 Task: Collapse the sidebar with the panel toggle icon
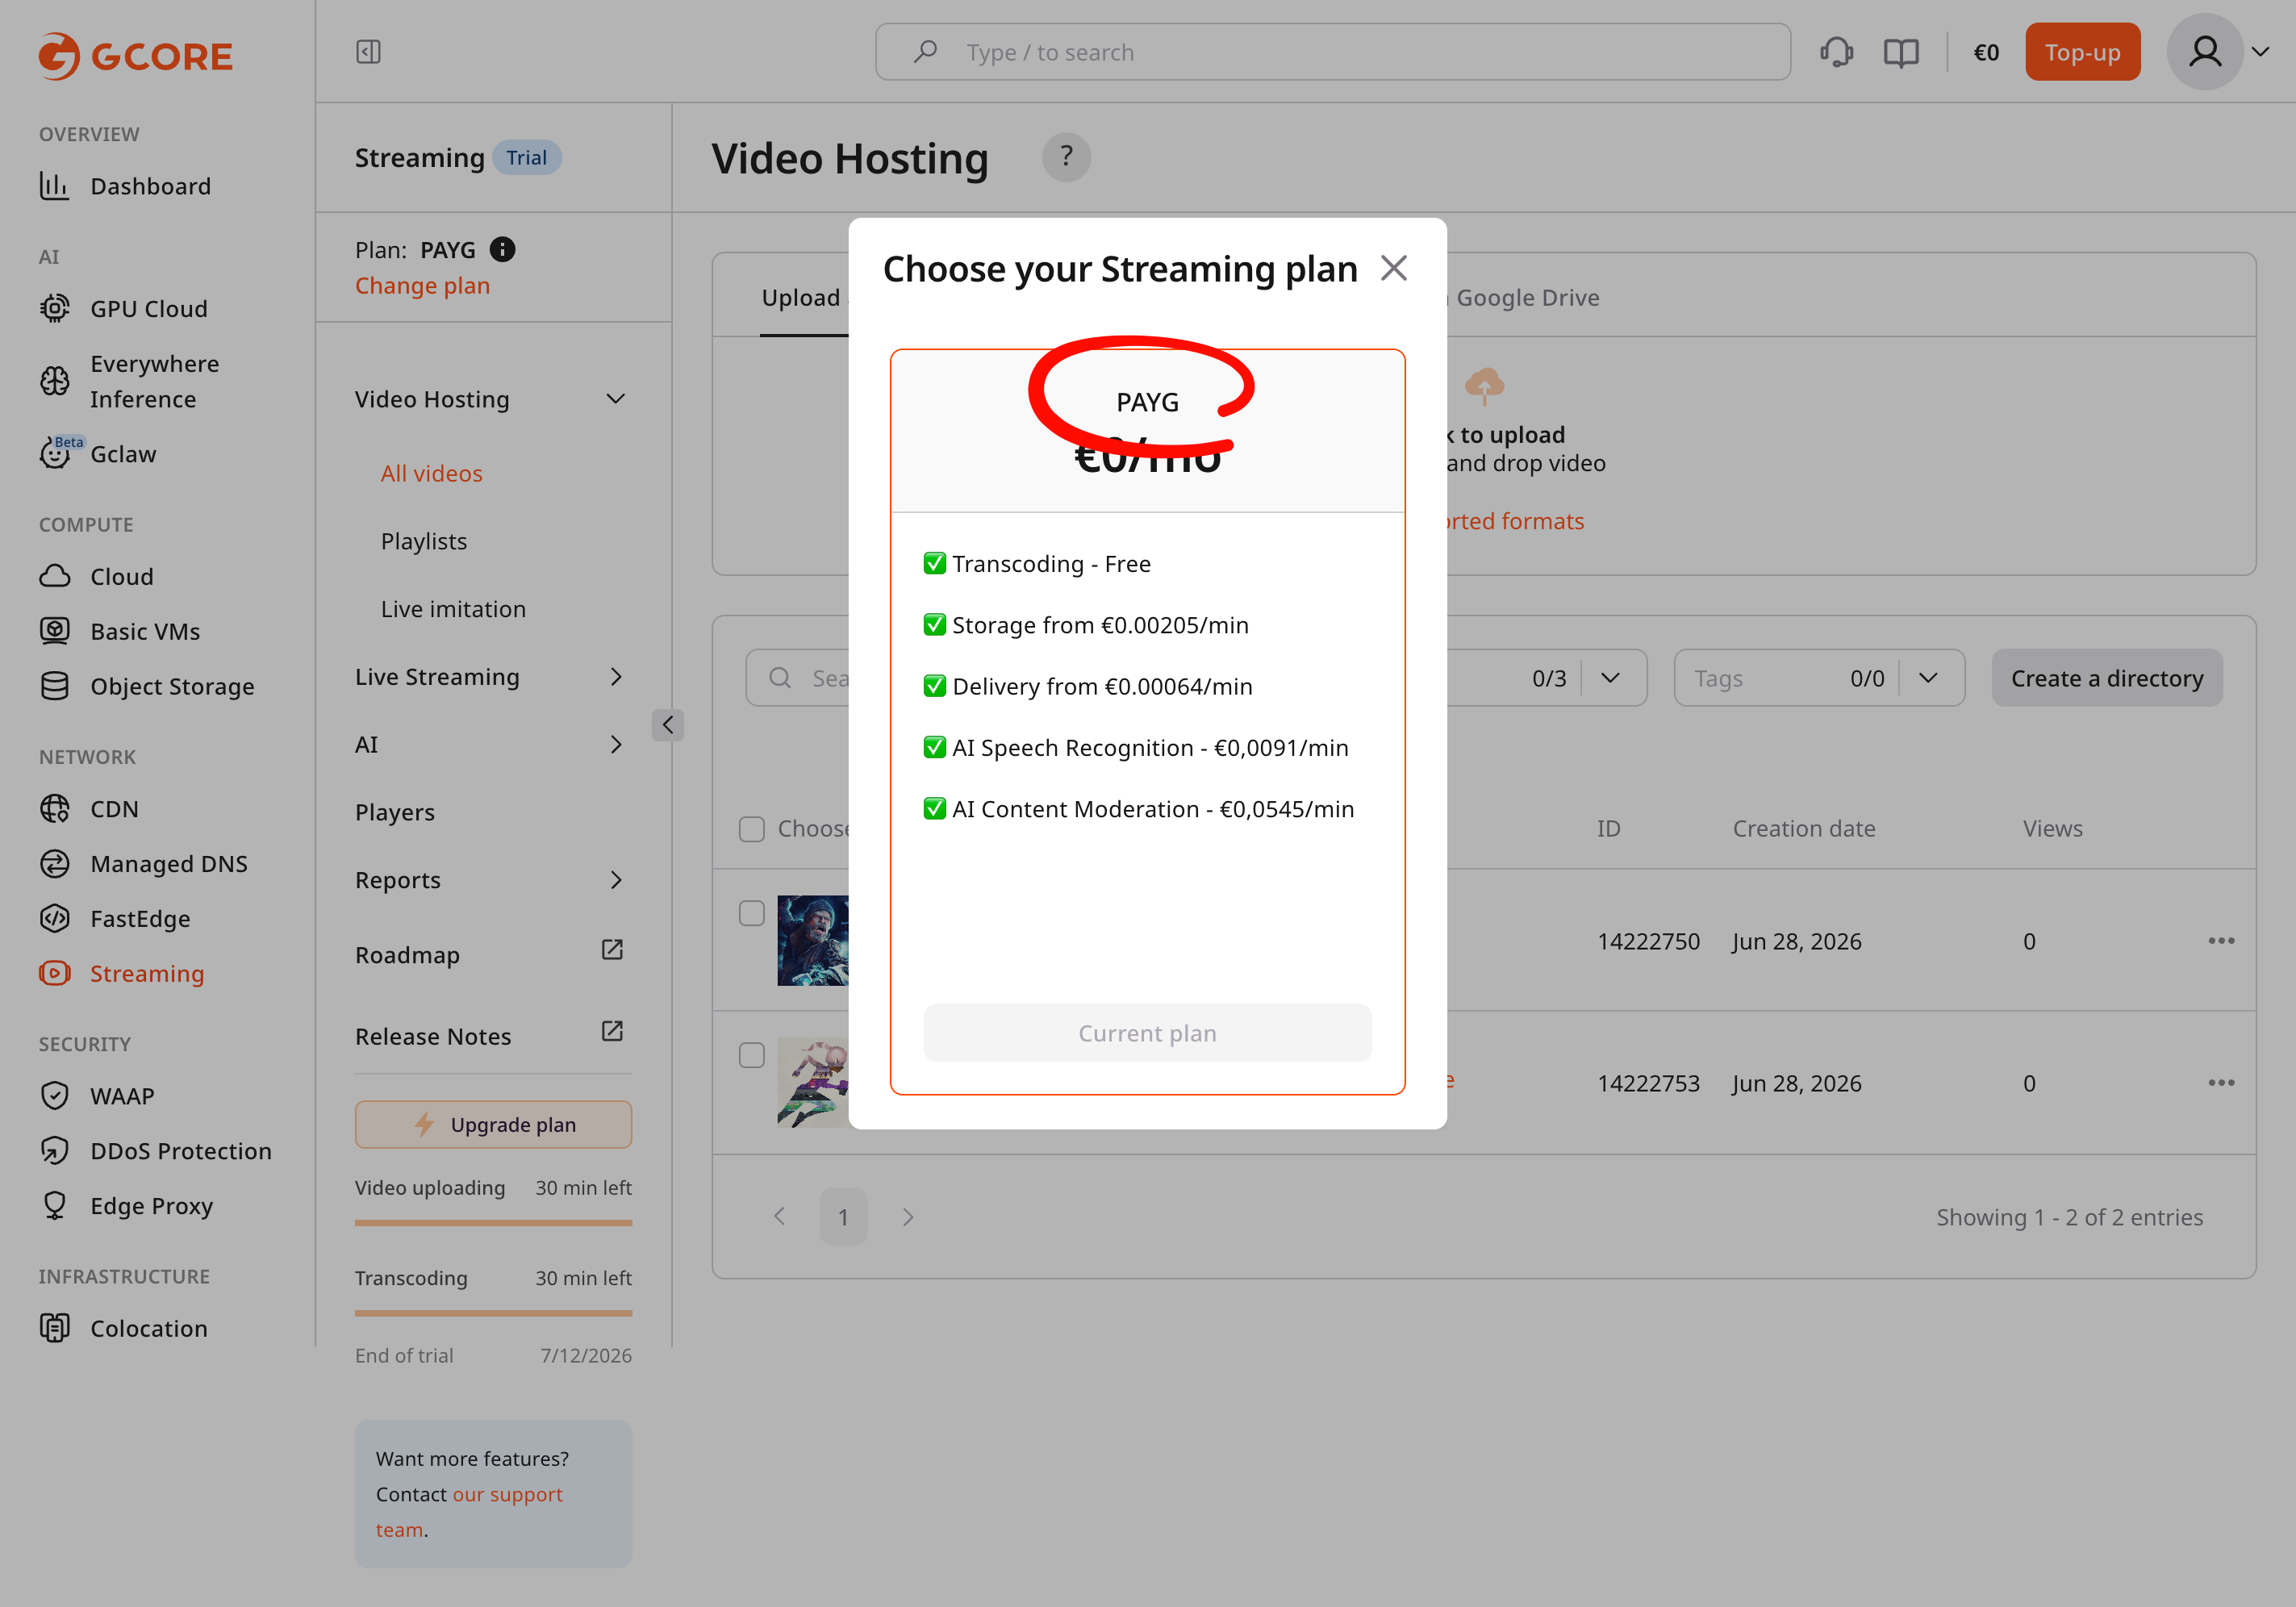[368, 52]
